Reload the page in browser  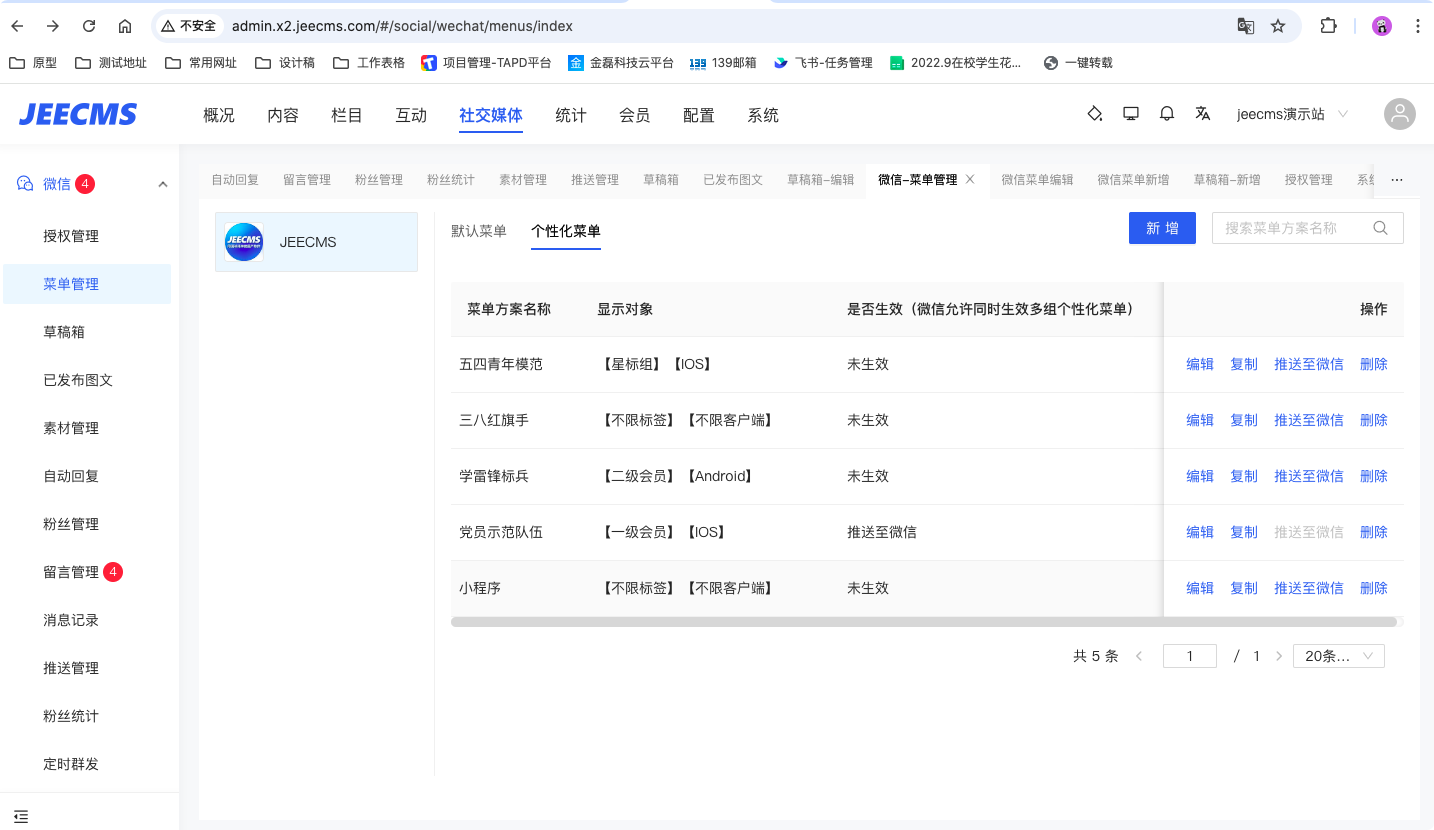[x=89, y=26]
